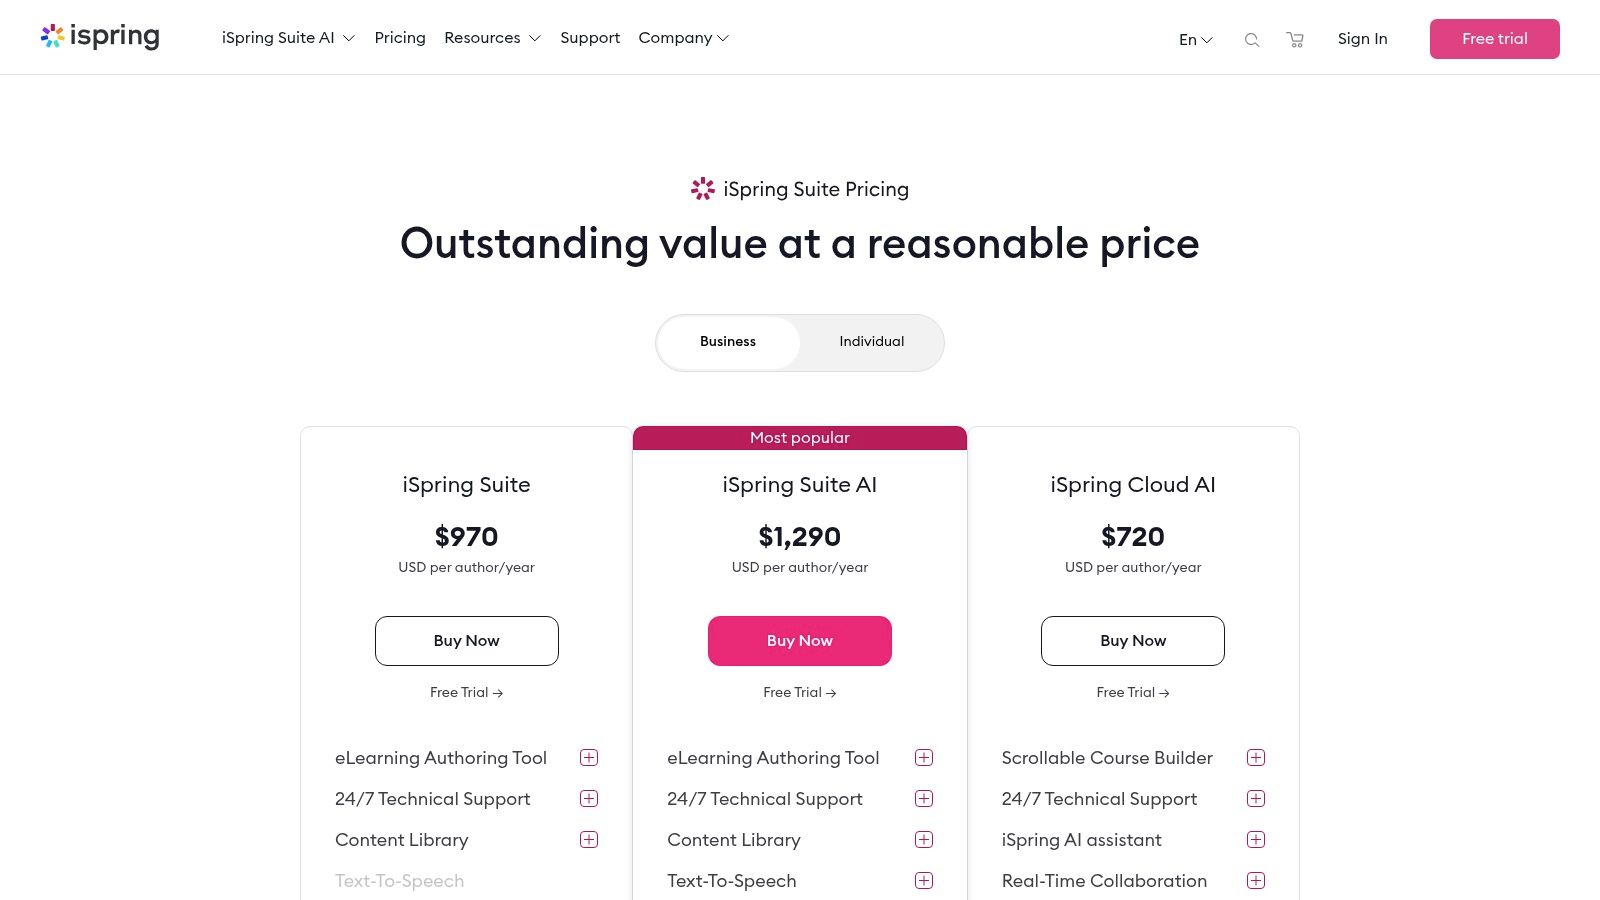Go to Pricing in the navigation
The image size is (1600, 900).
click(x=400, y=38)
